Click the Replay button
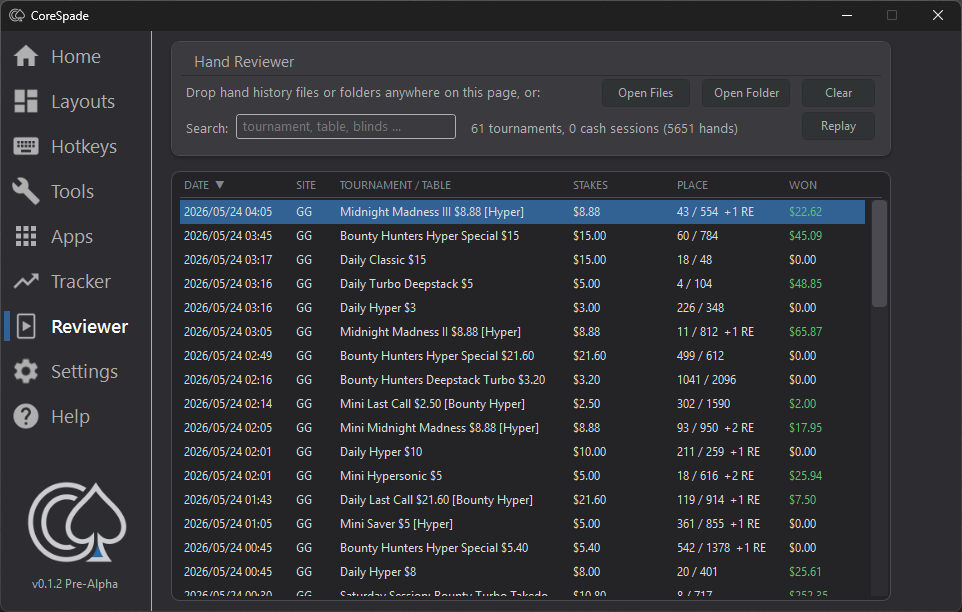962x612 pixels. 838,126
